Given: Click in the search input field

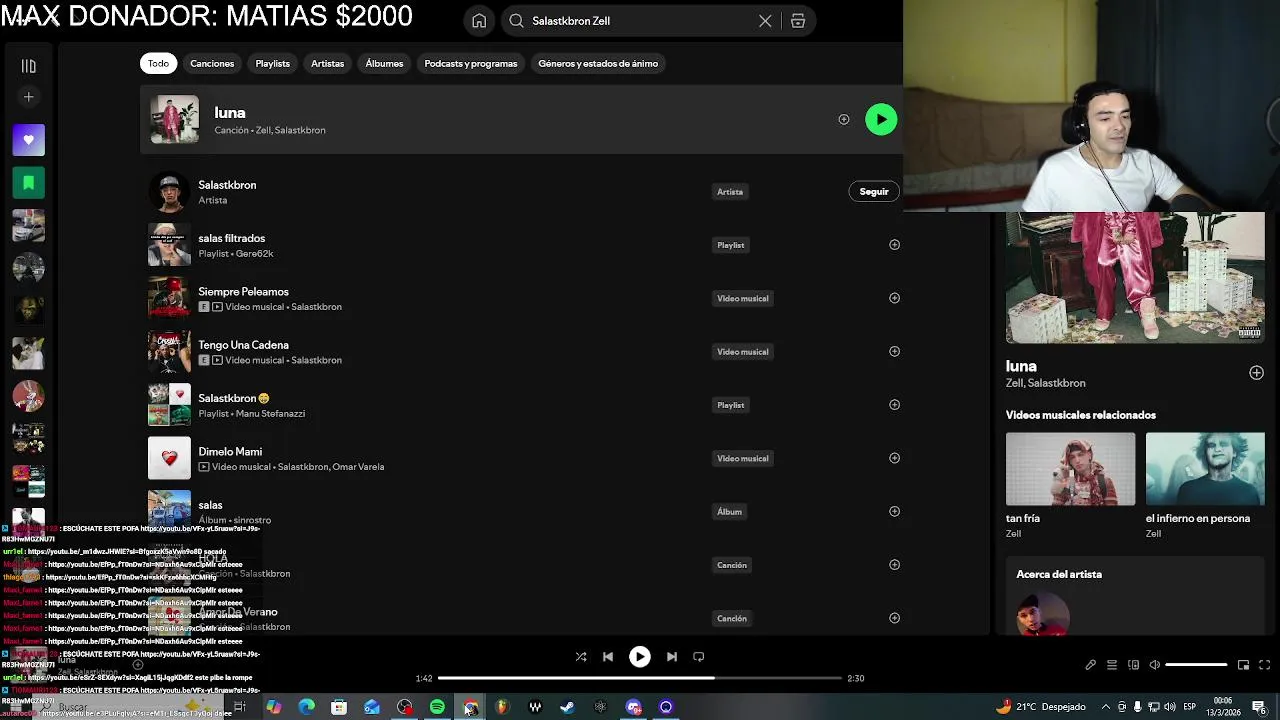Looking at the screenshot, I should (640, 21).
